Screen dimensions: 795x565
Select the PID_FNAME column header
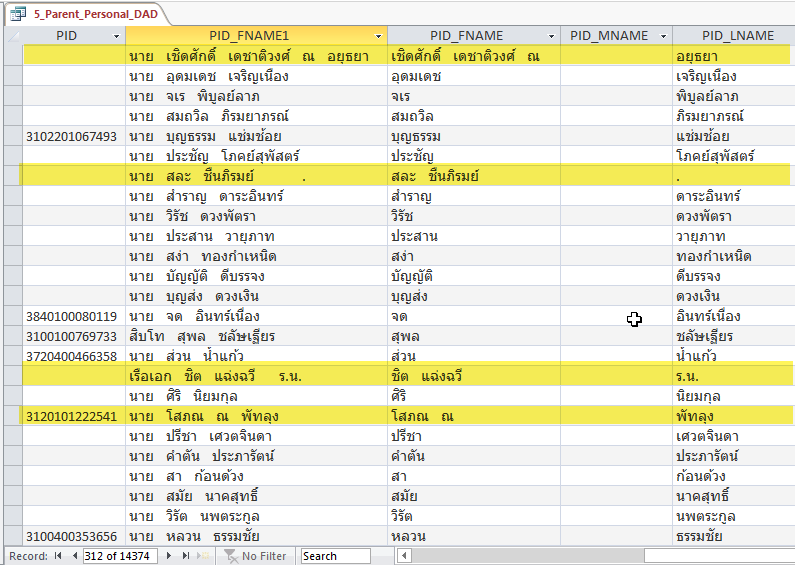click(x=472, y=36)
